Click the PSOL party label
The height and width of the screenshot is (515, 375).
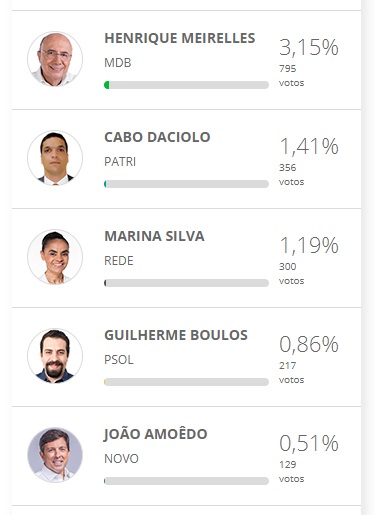point(119,360)
